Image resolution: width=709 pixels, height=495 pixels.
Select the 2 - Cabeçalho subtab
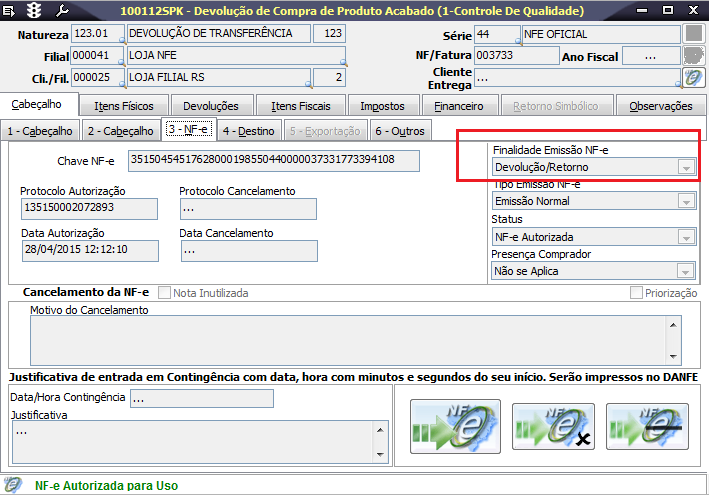[121, 131]
